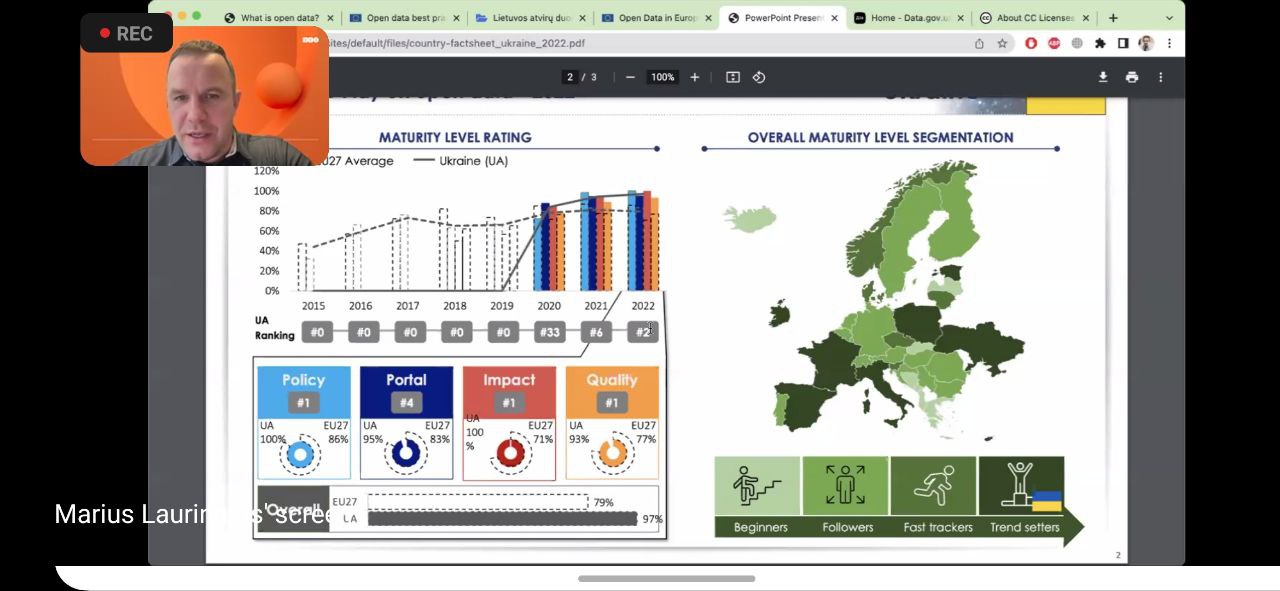Rotate the PDF counterclockwise
The width and height of the screenshot is (1280, 591).
759,77
